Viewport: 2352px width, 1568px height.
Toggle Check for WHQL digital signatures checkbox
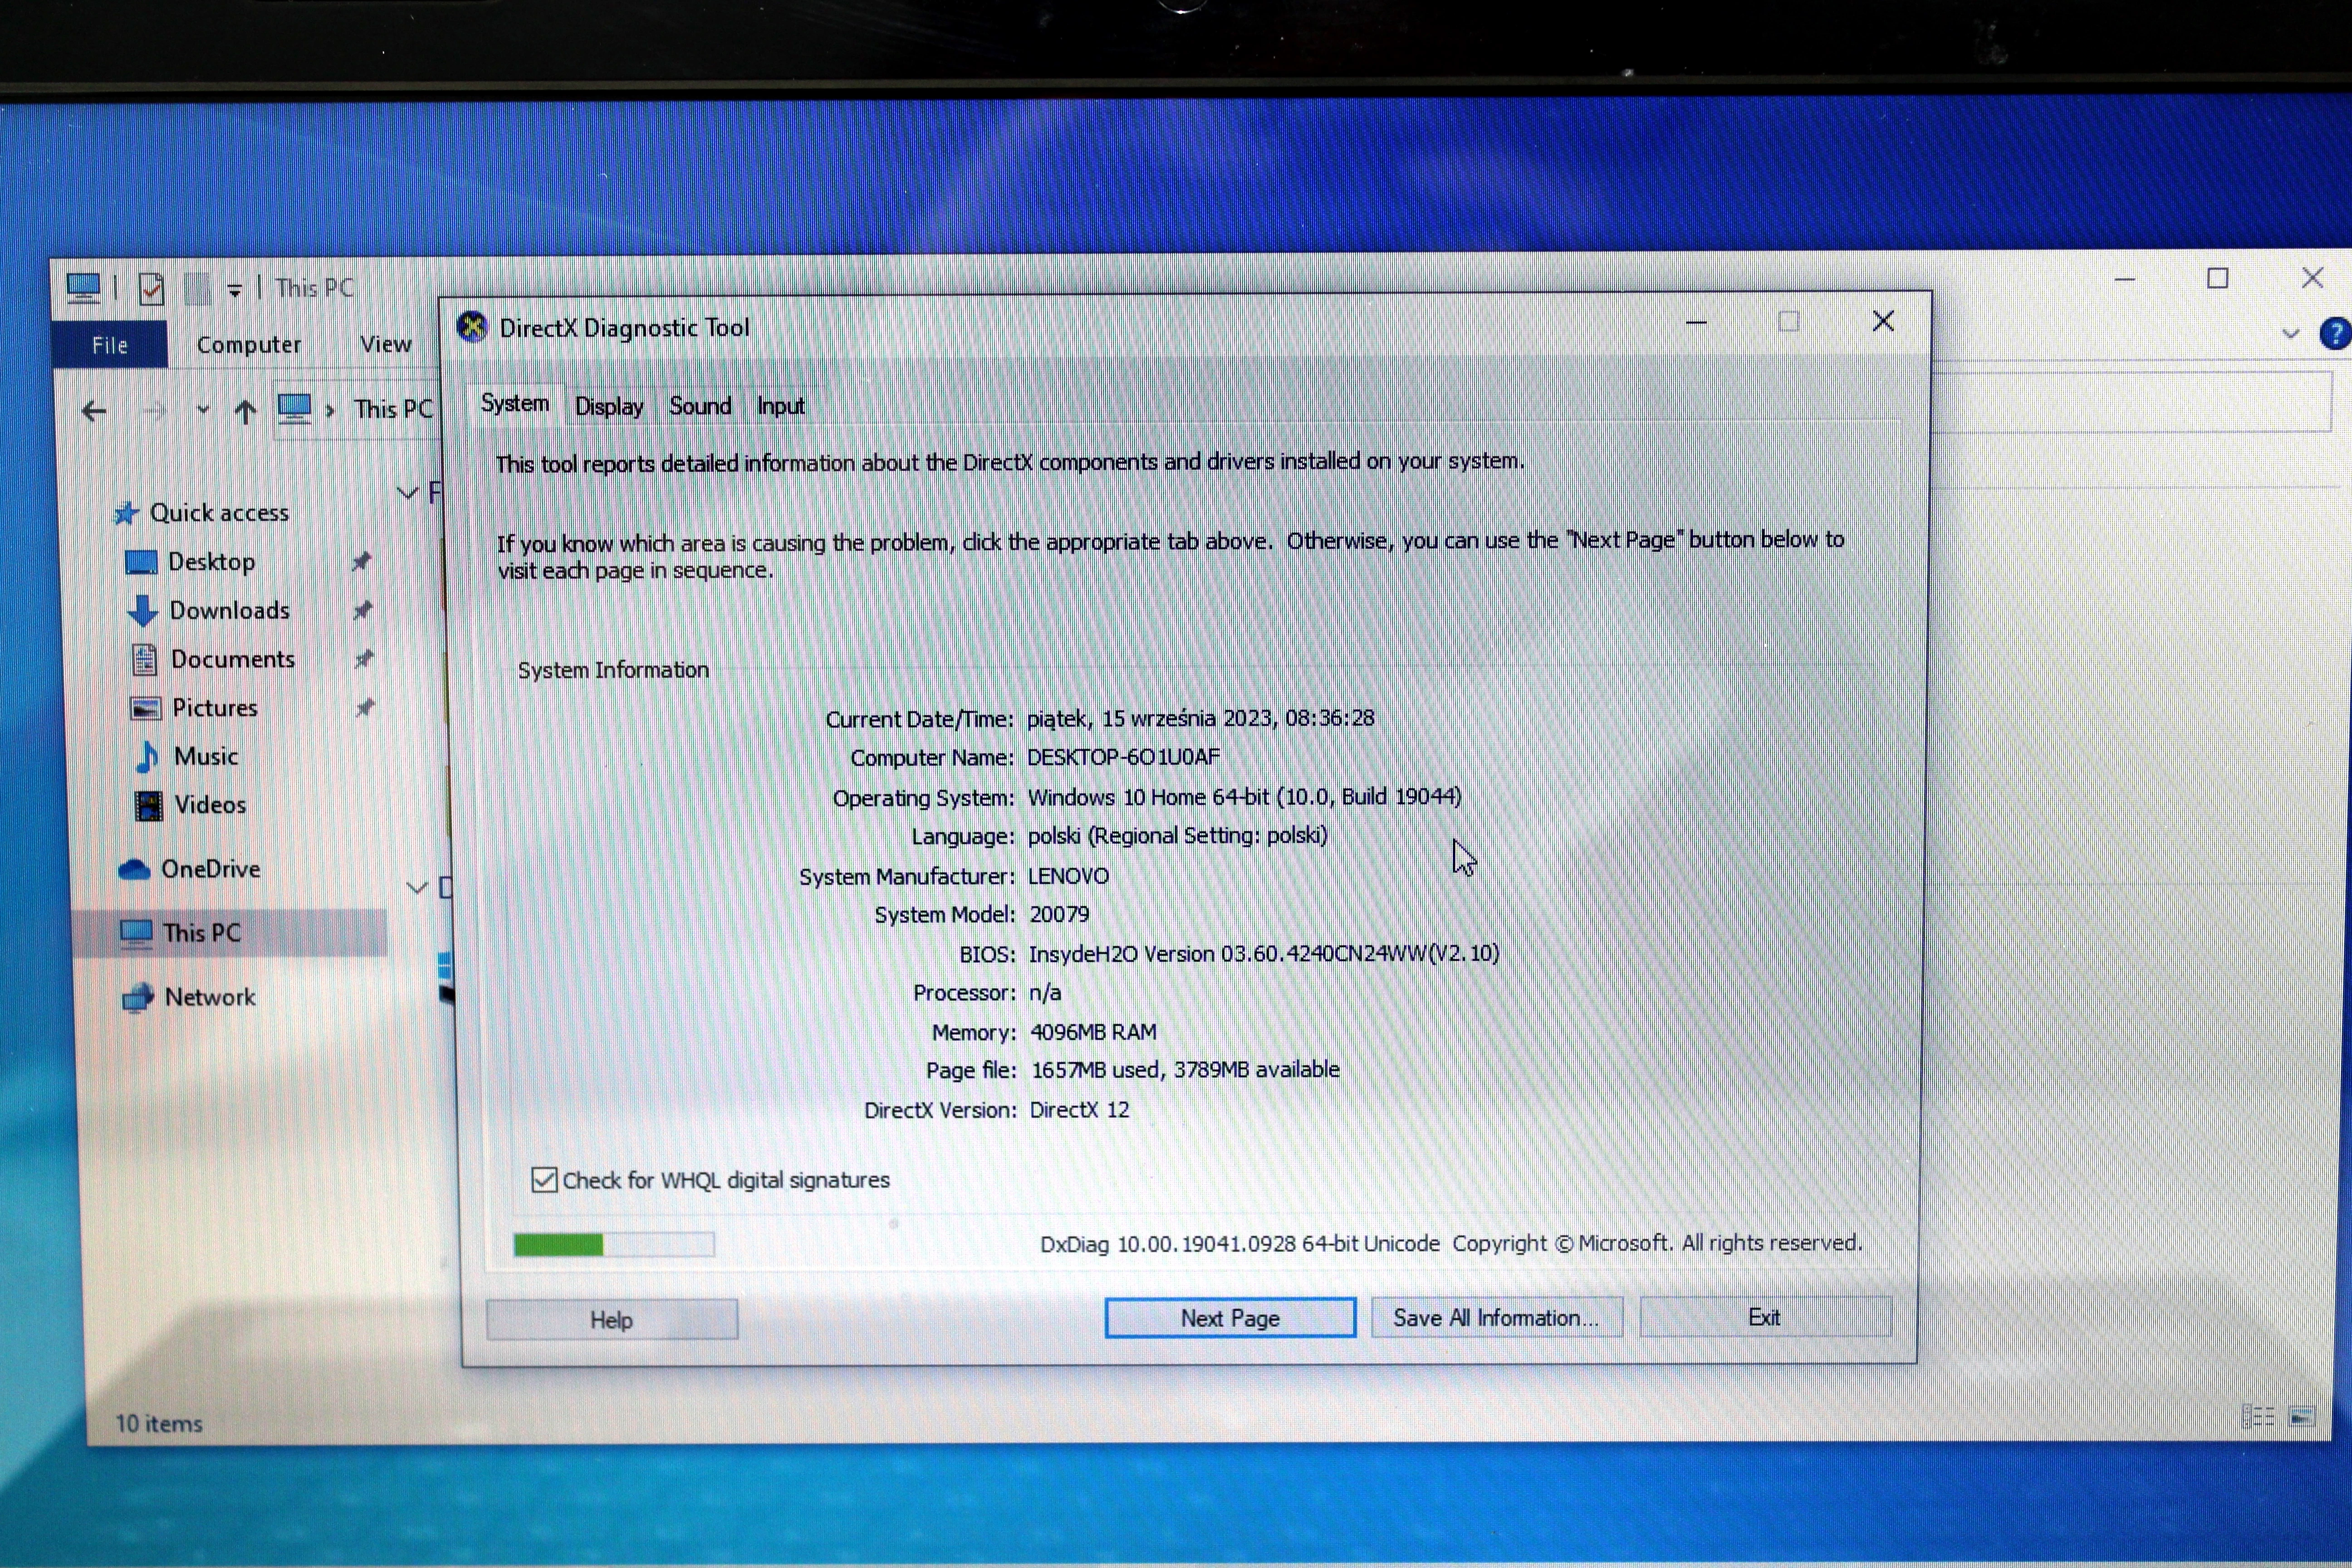544,1180
